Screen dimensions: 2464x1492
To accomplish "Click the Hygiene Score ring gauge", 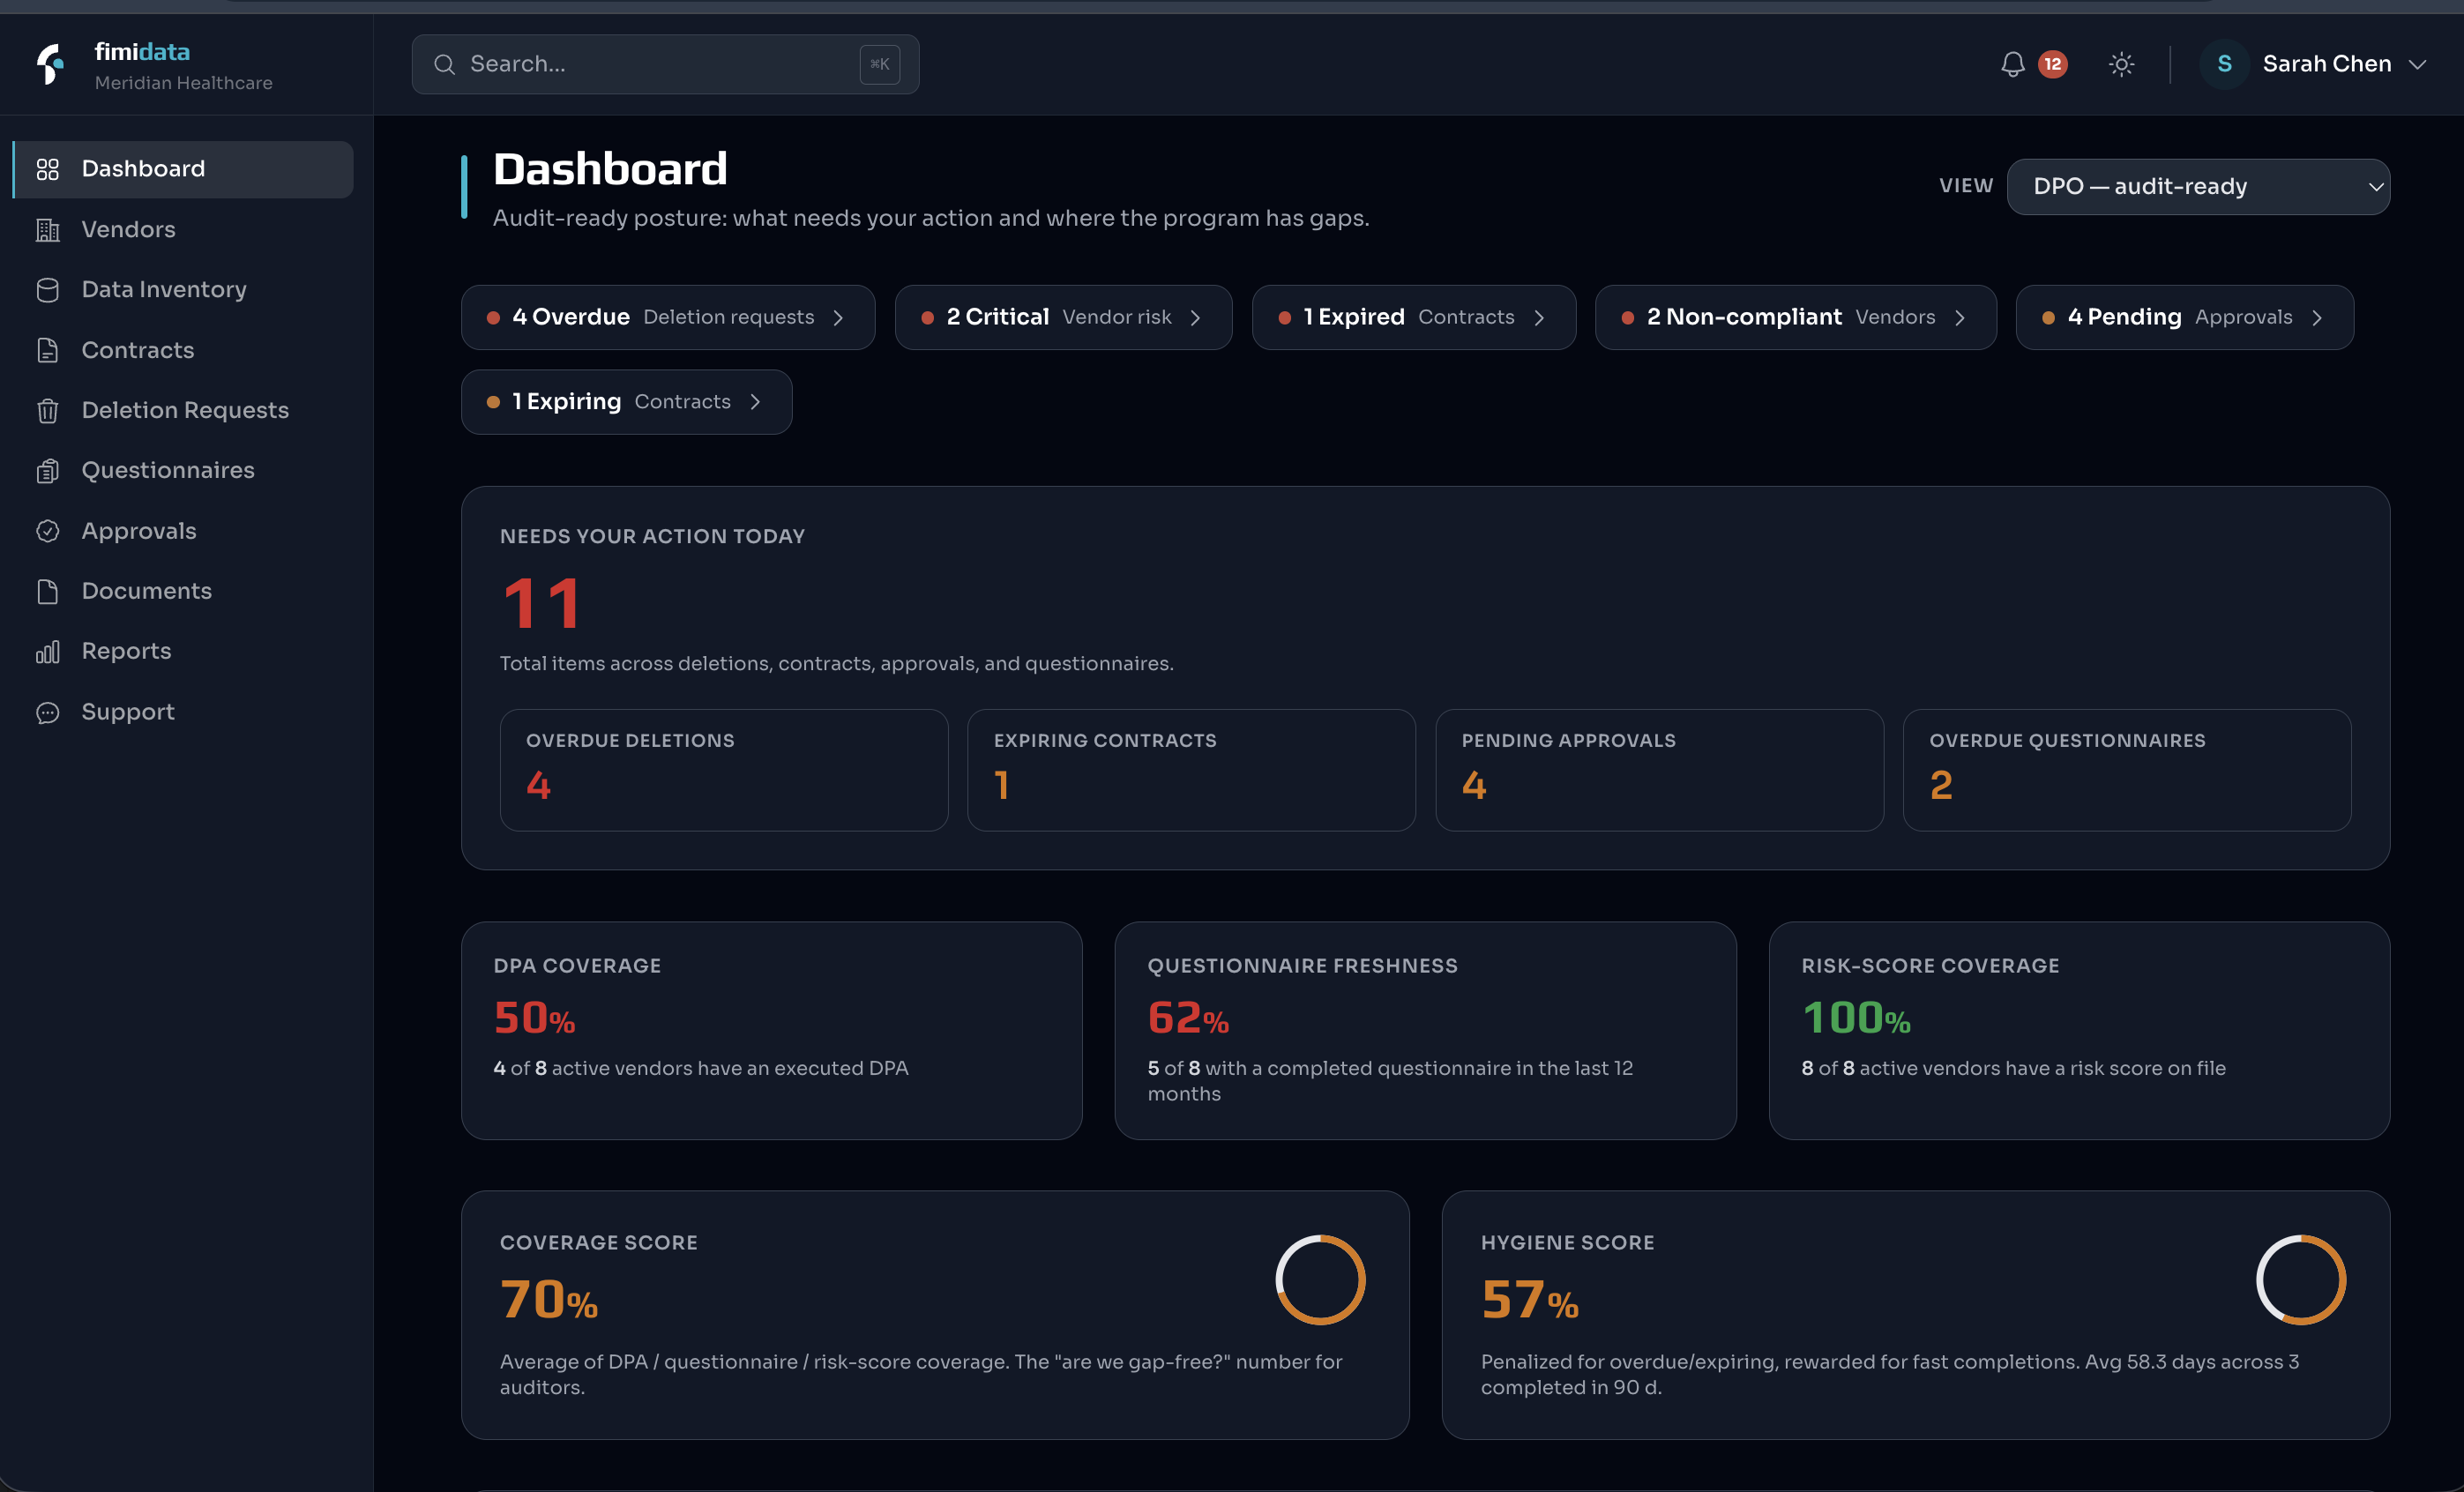I will click(x=2300, y=1279).
